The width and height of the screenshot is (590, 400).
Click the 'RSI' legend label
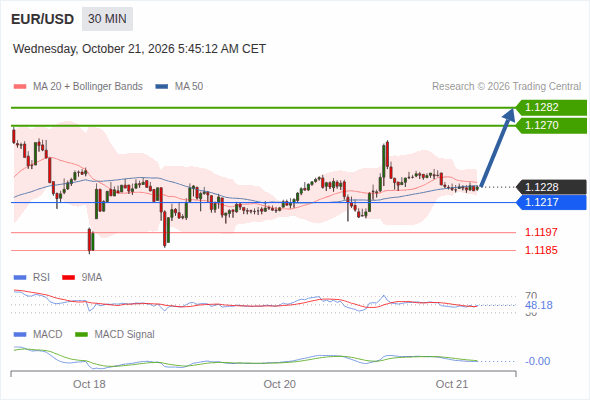[x=41, y=278]
